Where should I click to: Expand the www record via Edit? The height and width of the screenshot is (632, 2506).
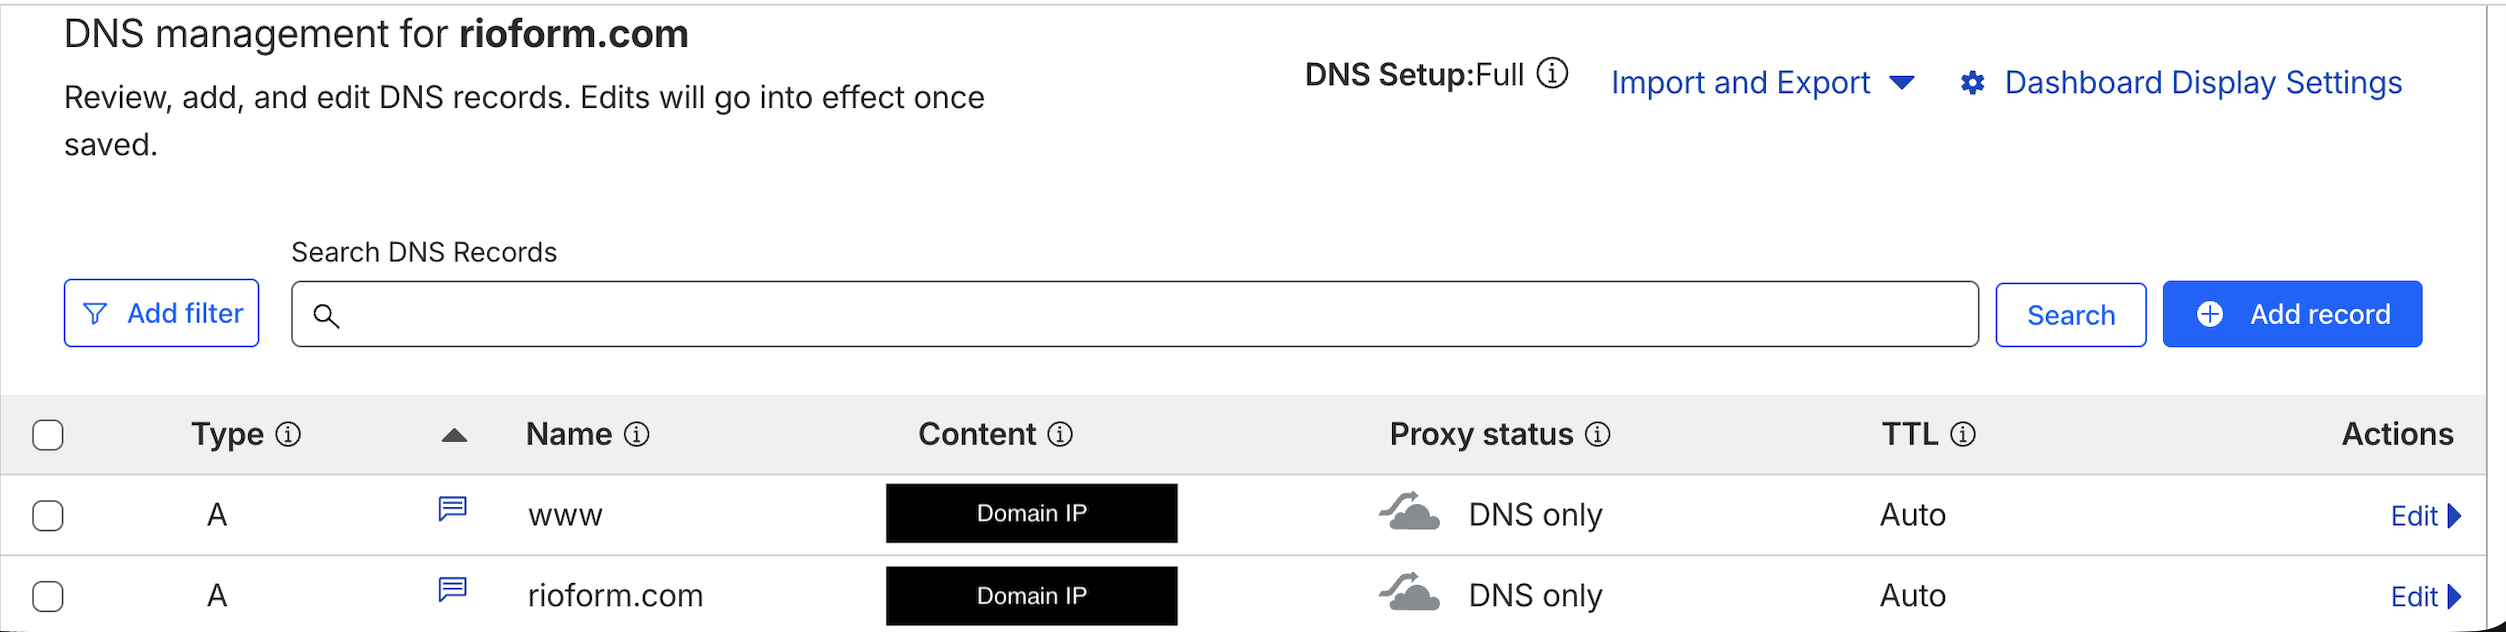click(2424, 516)
